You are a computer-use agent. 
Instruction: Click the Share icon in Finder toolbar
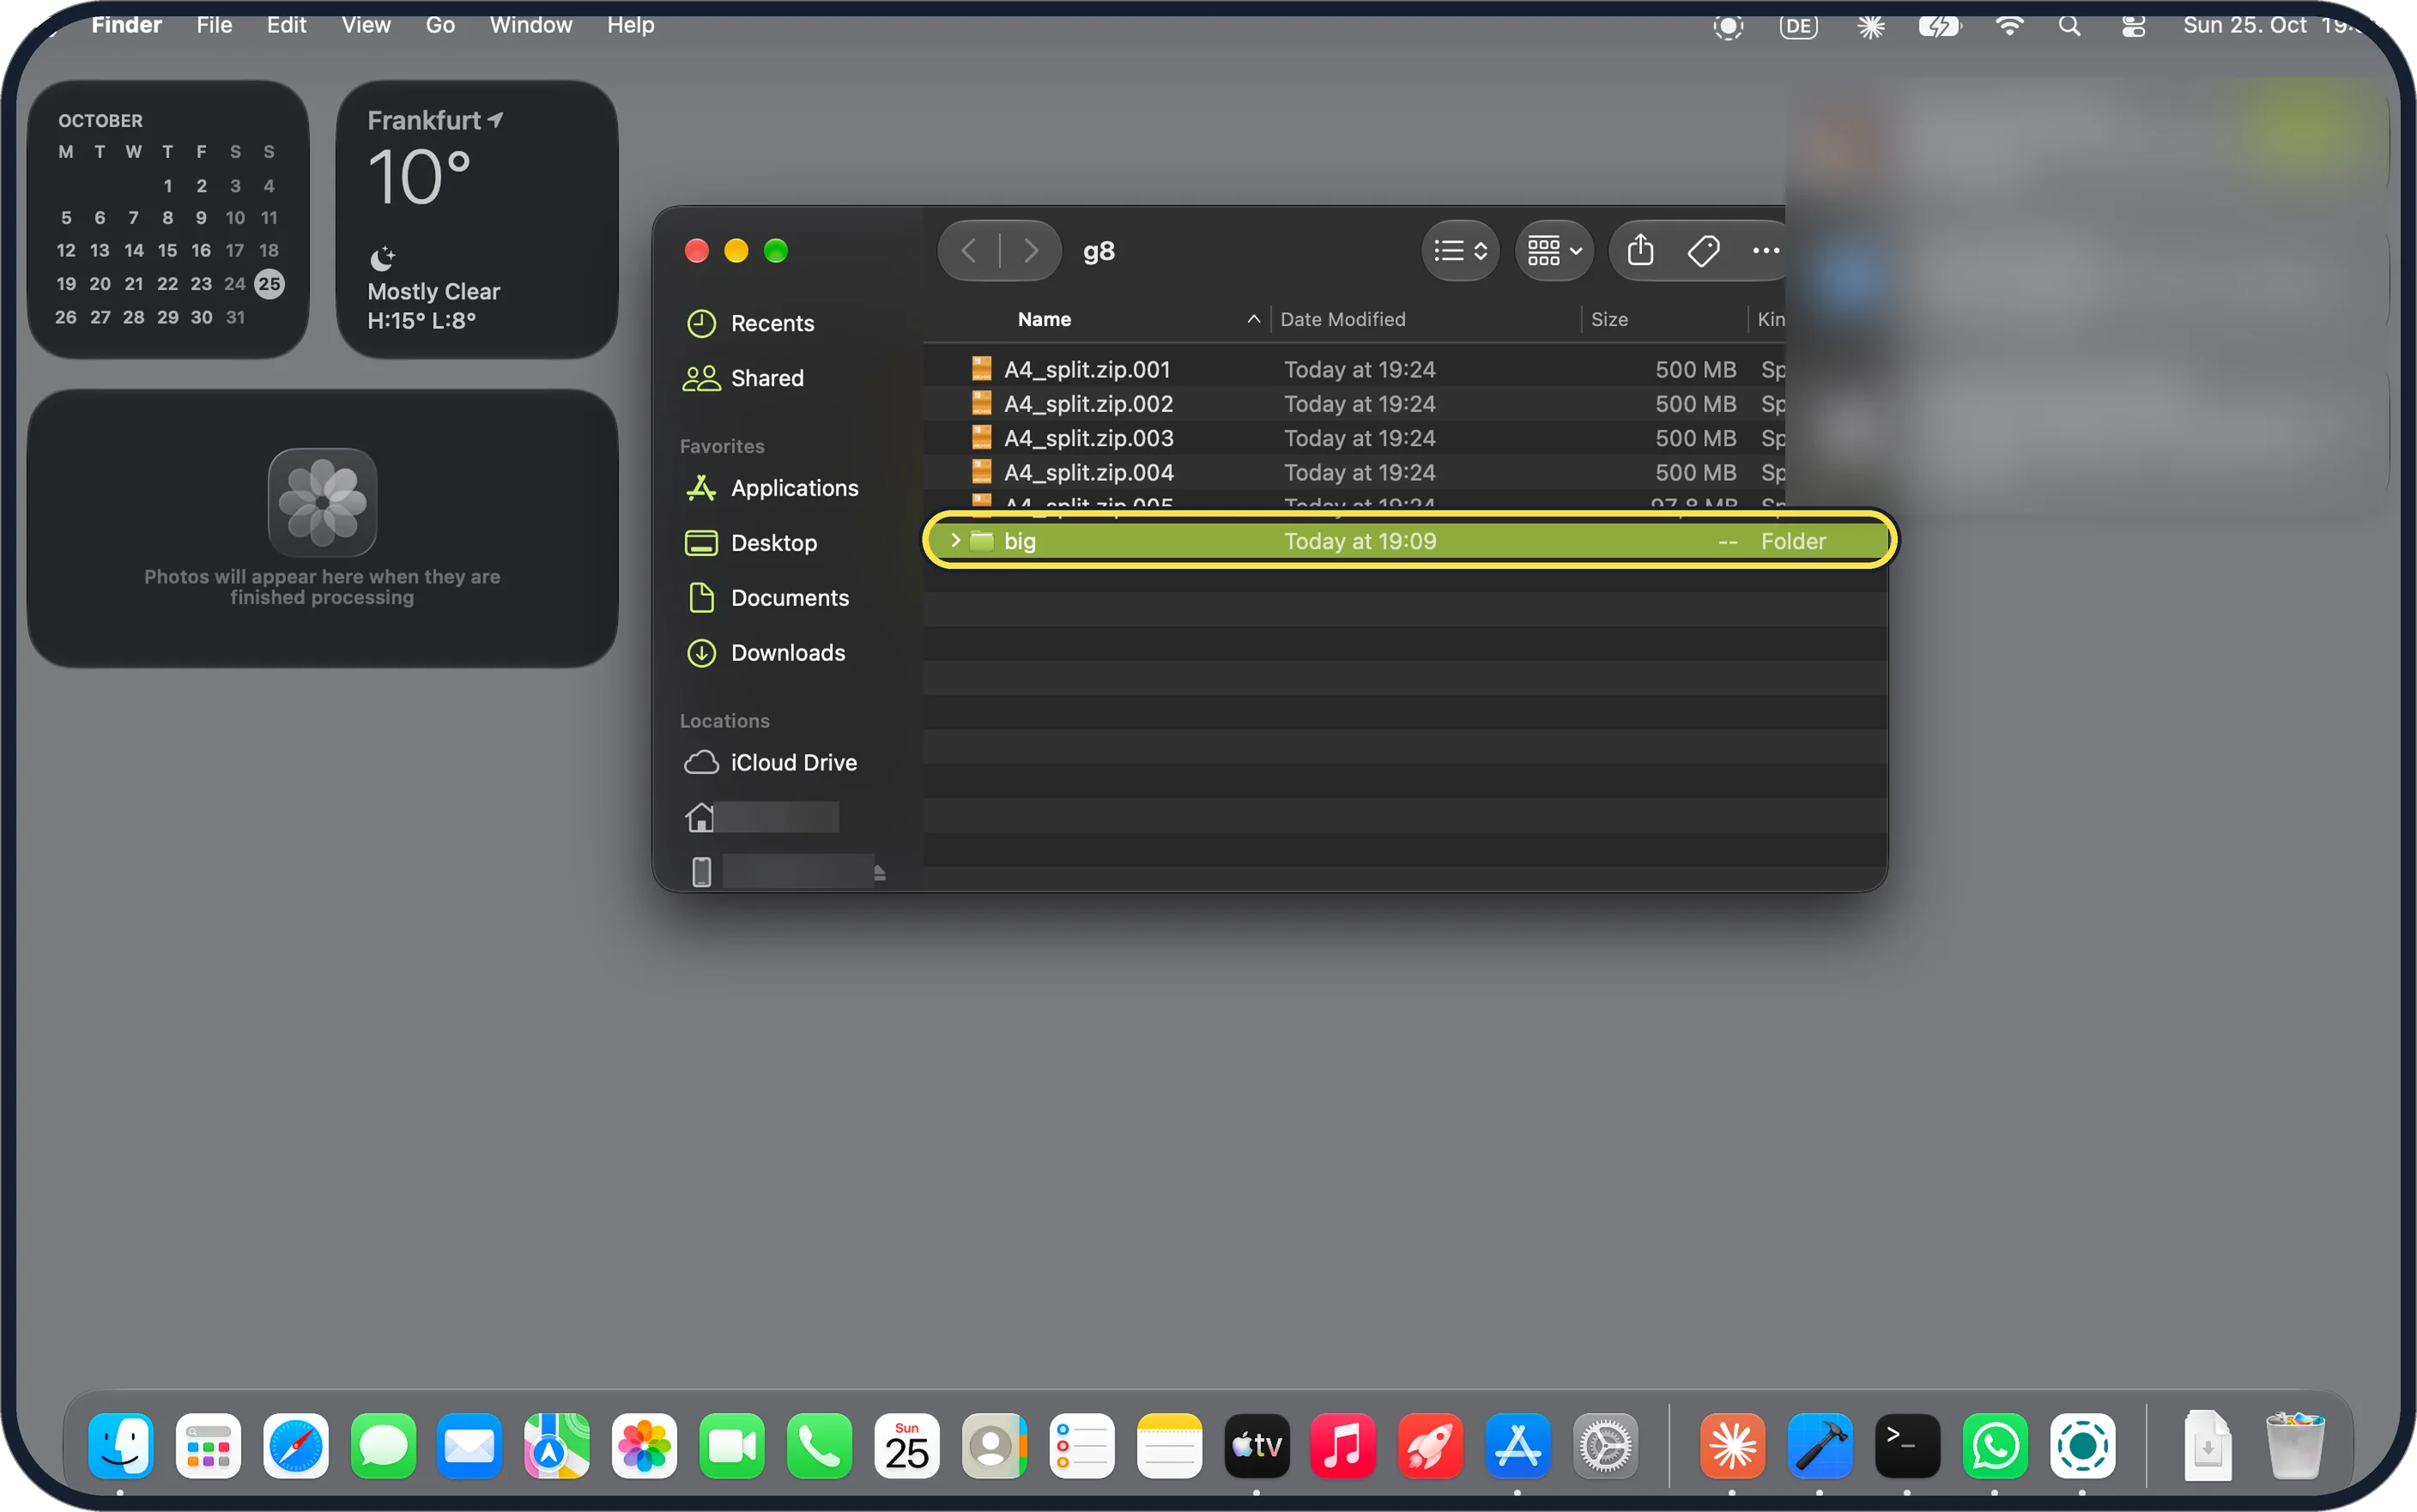pyautogui.click(x=1640, y=250)
